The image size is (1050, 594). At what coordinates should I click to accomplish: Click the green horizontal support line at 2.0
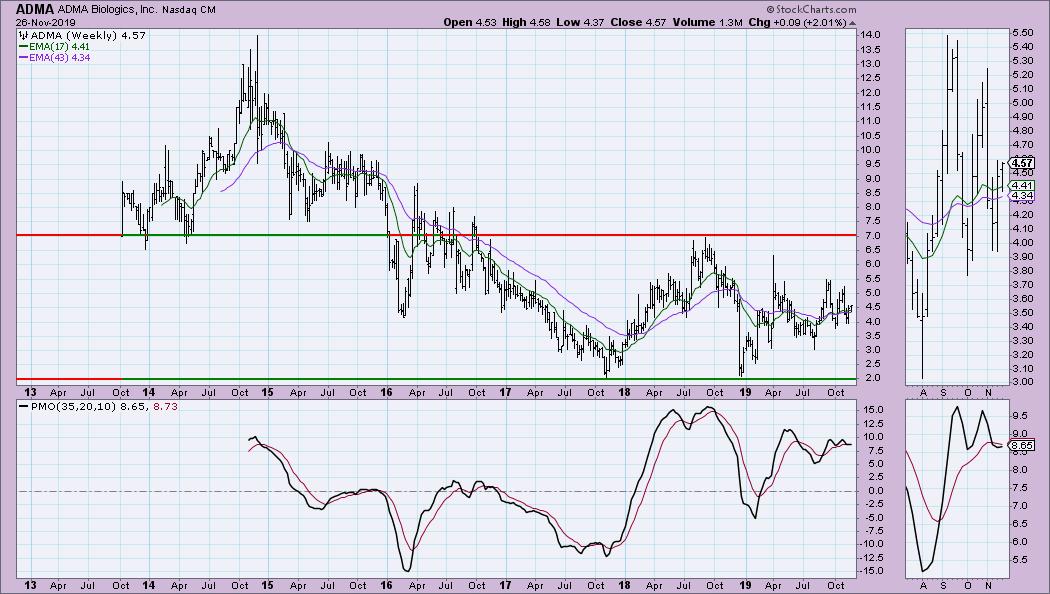tap(489, 379)
